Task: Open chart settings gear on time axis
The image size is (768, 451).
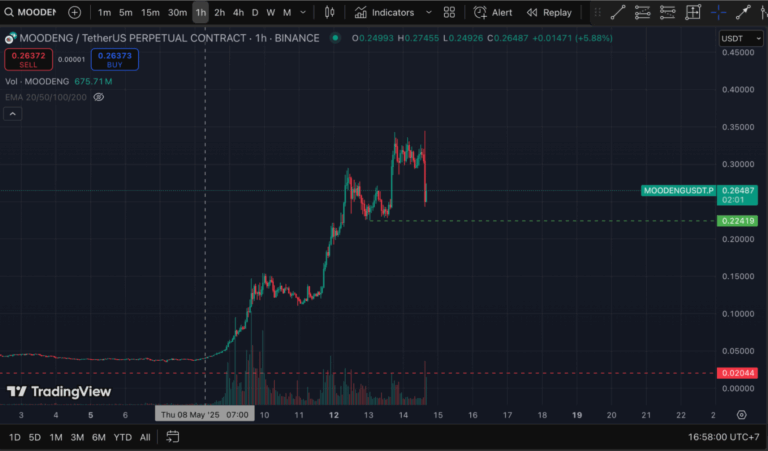Action: point(742,415)
